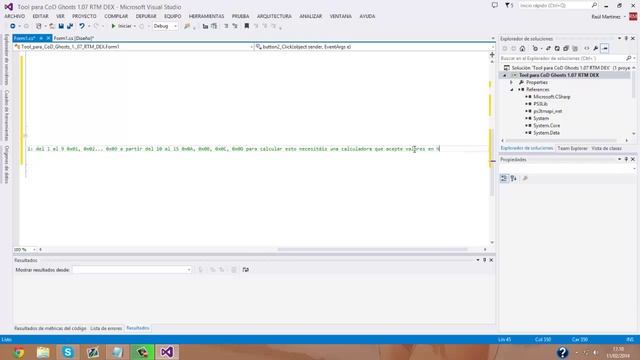Open the ARQUITECTURA menu

[x=274, y=16]
